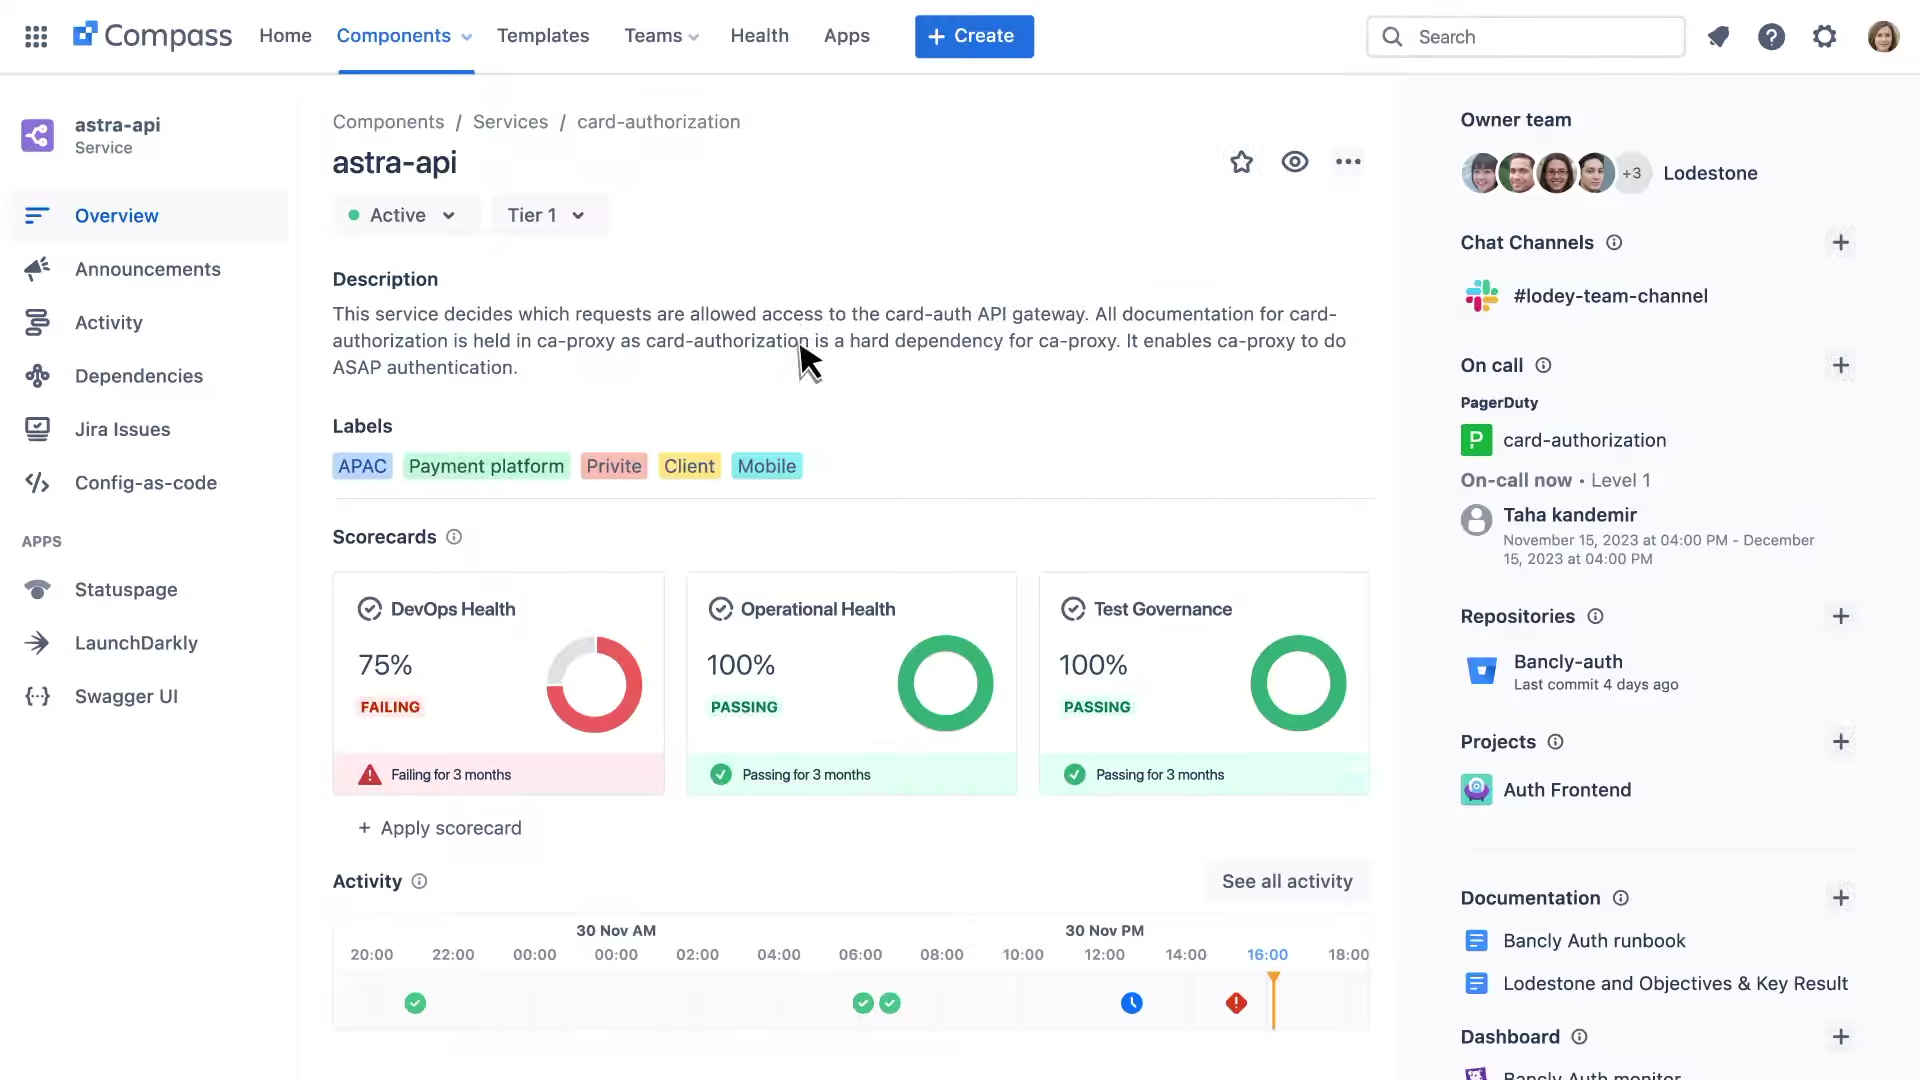The width and height of the screenshot is (1920, 1080).
Task: Open the DevOps Health scorecard
Action: coord(498,684)
